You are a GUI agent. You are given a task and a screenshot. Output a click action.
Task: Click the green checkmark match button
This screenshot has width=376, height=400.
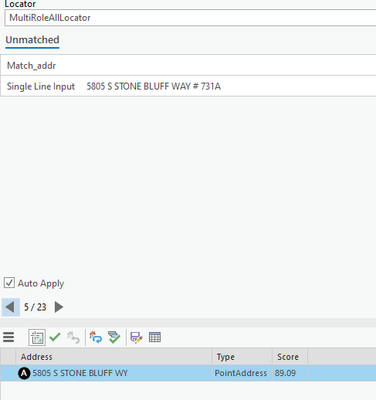click(x=55, y=337)
